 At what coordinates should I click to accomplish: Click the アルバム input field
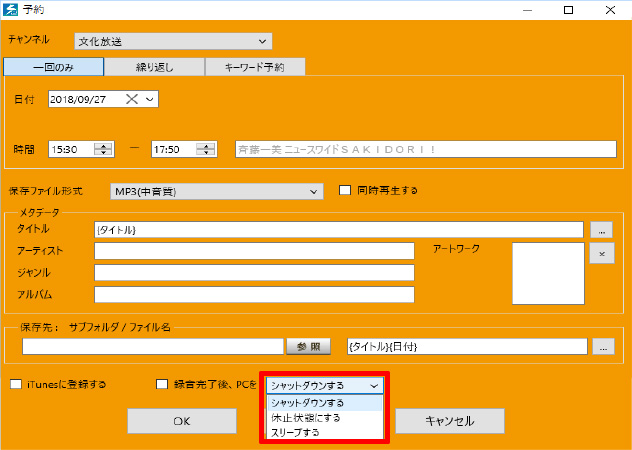254,295
